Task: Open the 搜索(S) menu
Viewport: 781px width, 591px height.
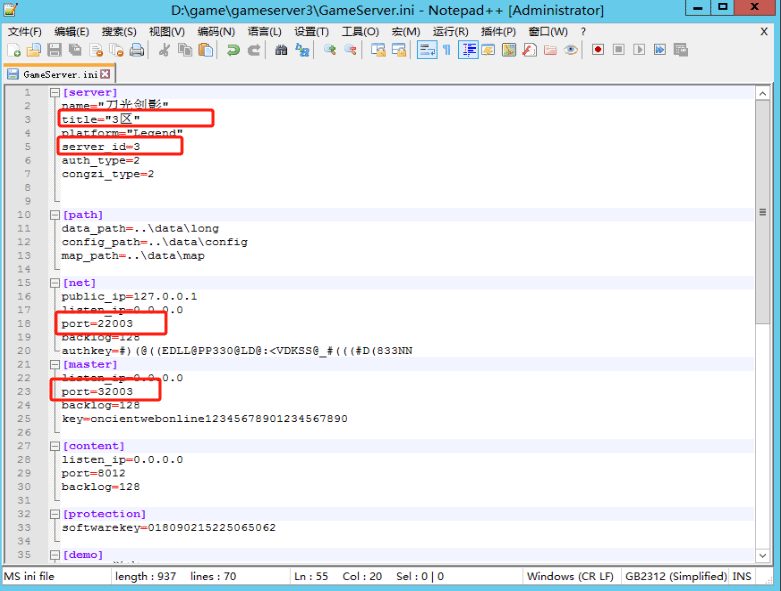Action: point(119,32)
